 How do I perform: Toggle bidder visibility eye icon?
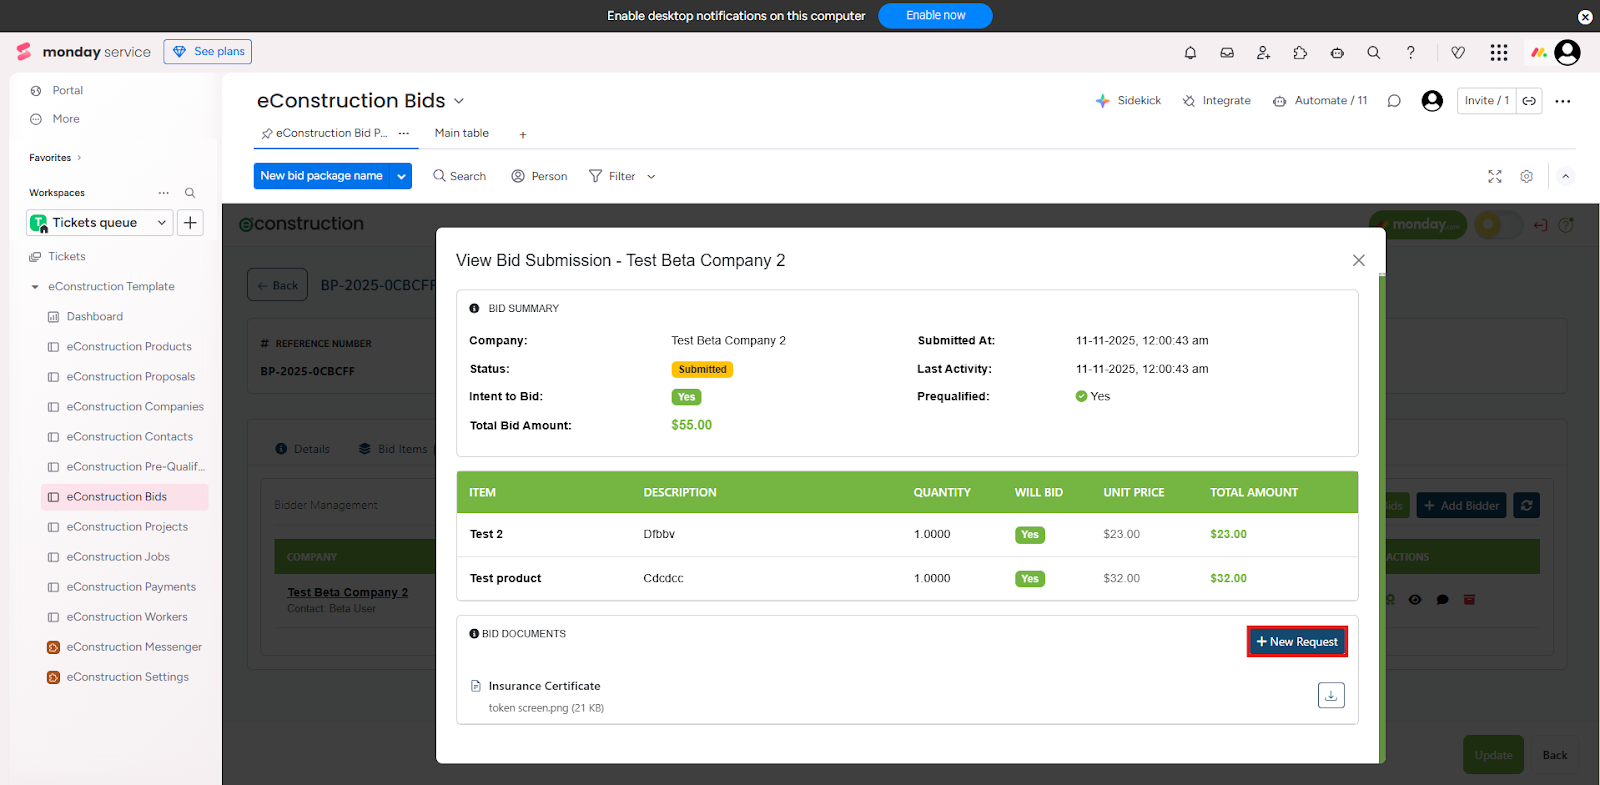click(x=1415, y=600)
